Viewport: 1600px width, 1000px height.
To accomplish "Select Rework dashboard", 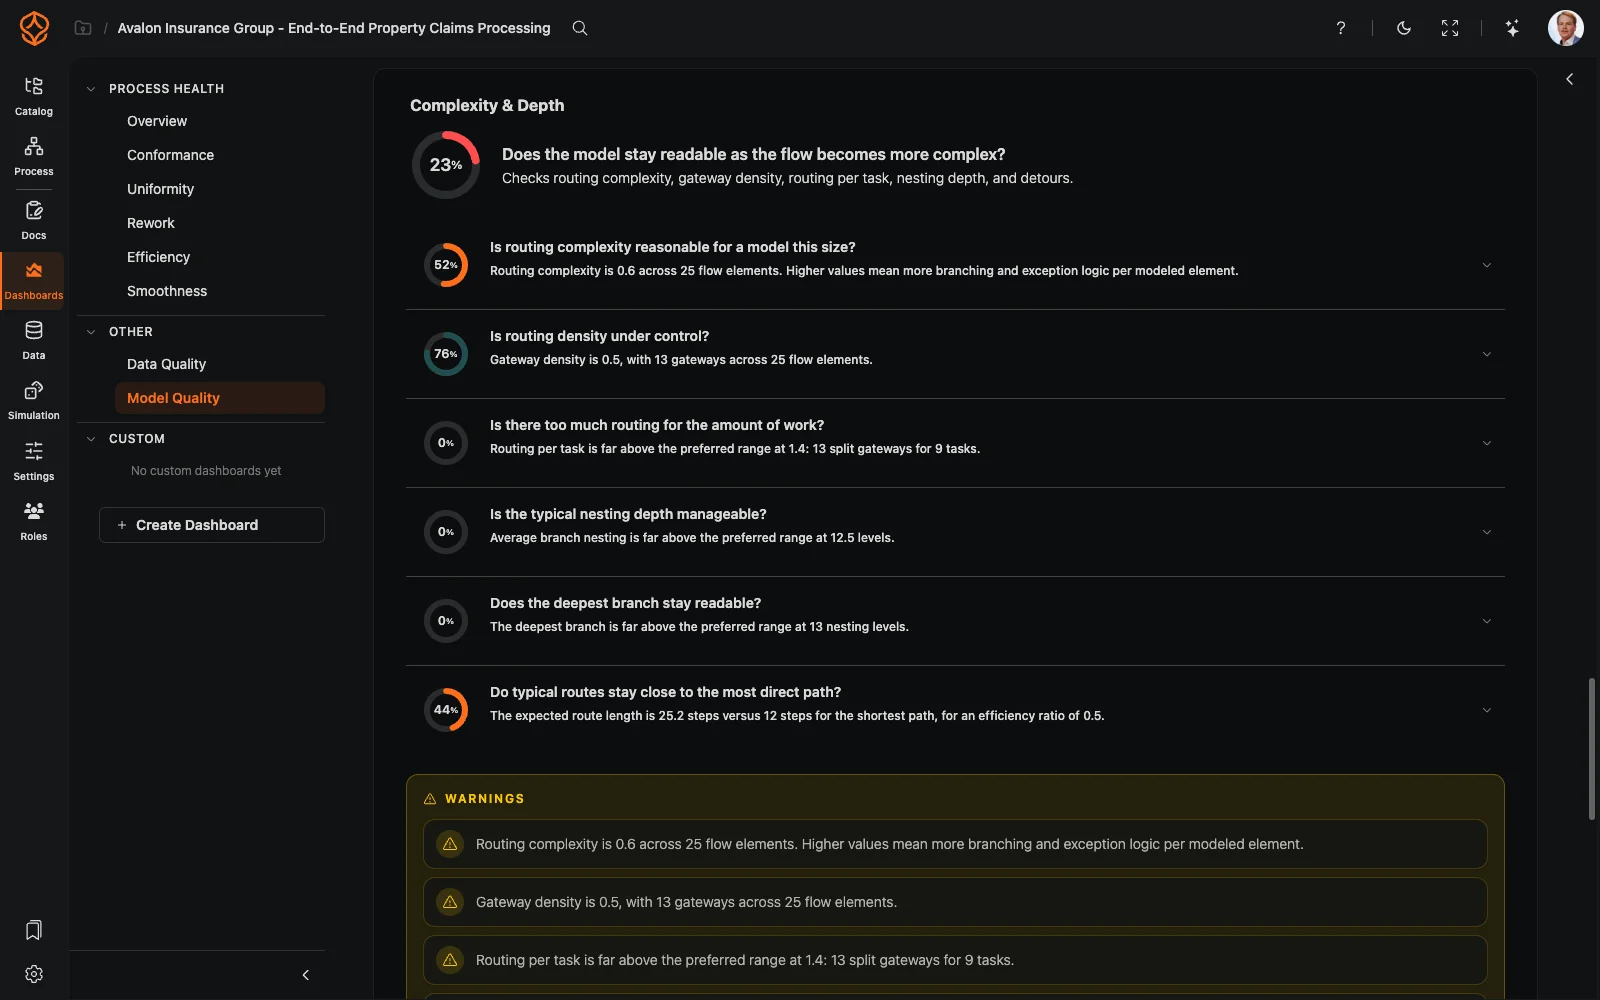I will pyautogui.click(x=151, y=223).
